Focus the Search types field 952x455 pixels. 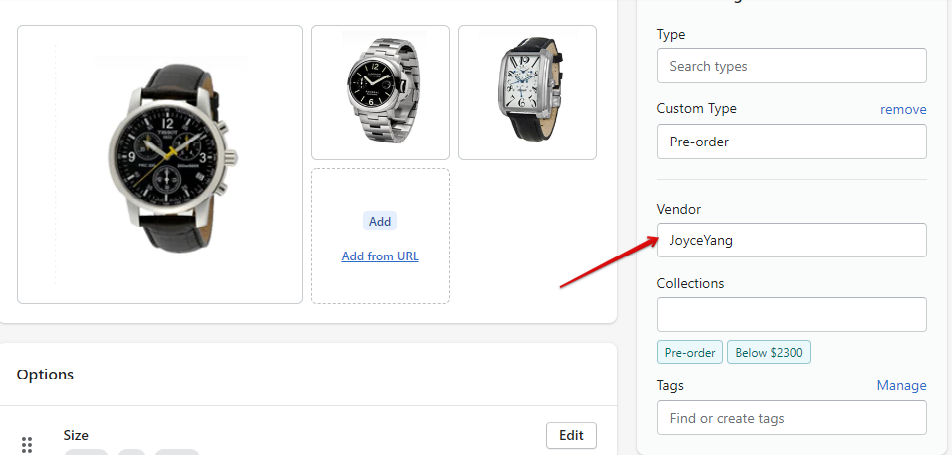click(x=791, y=66)
